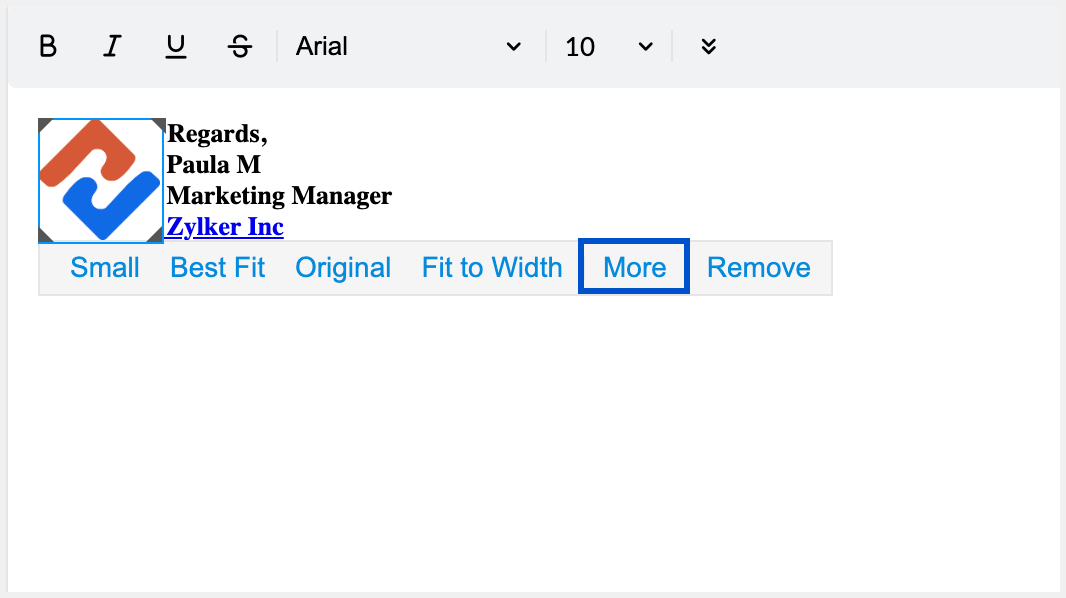Apply strikethrough formatting
The image size is (1066, 598).
[x=240, y=47]
